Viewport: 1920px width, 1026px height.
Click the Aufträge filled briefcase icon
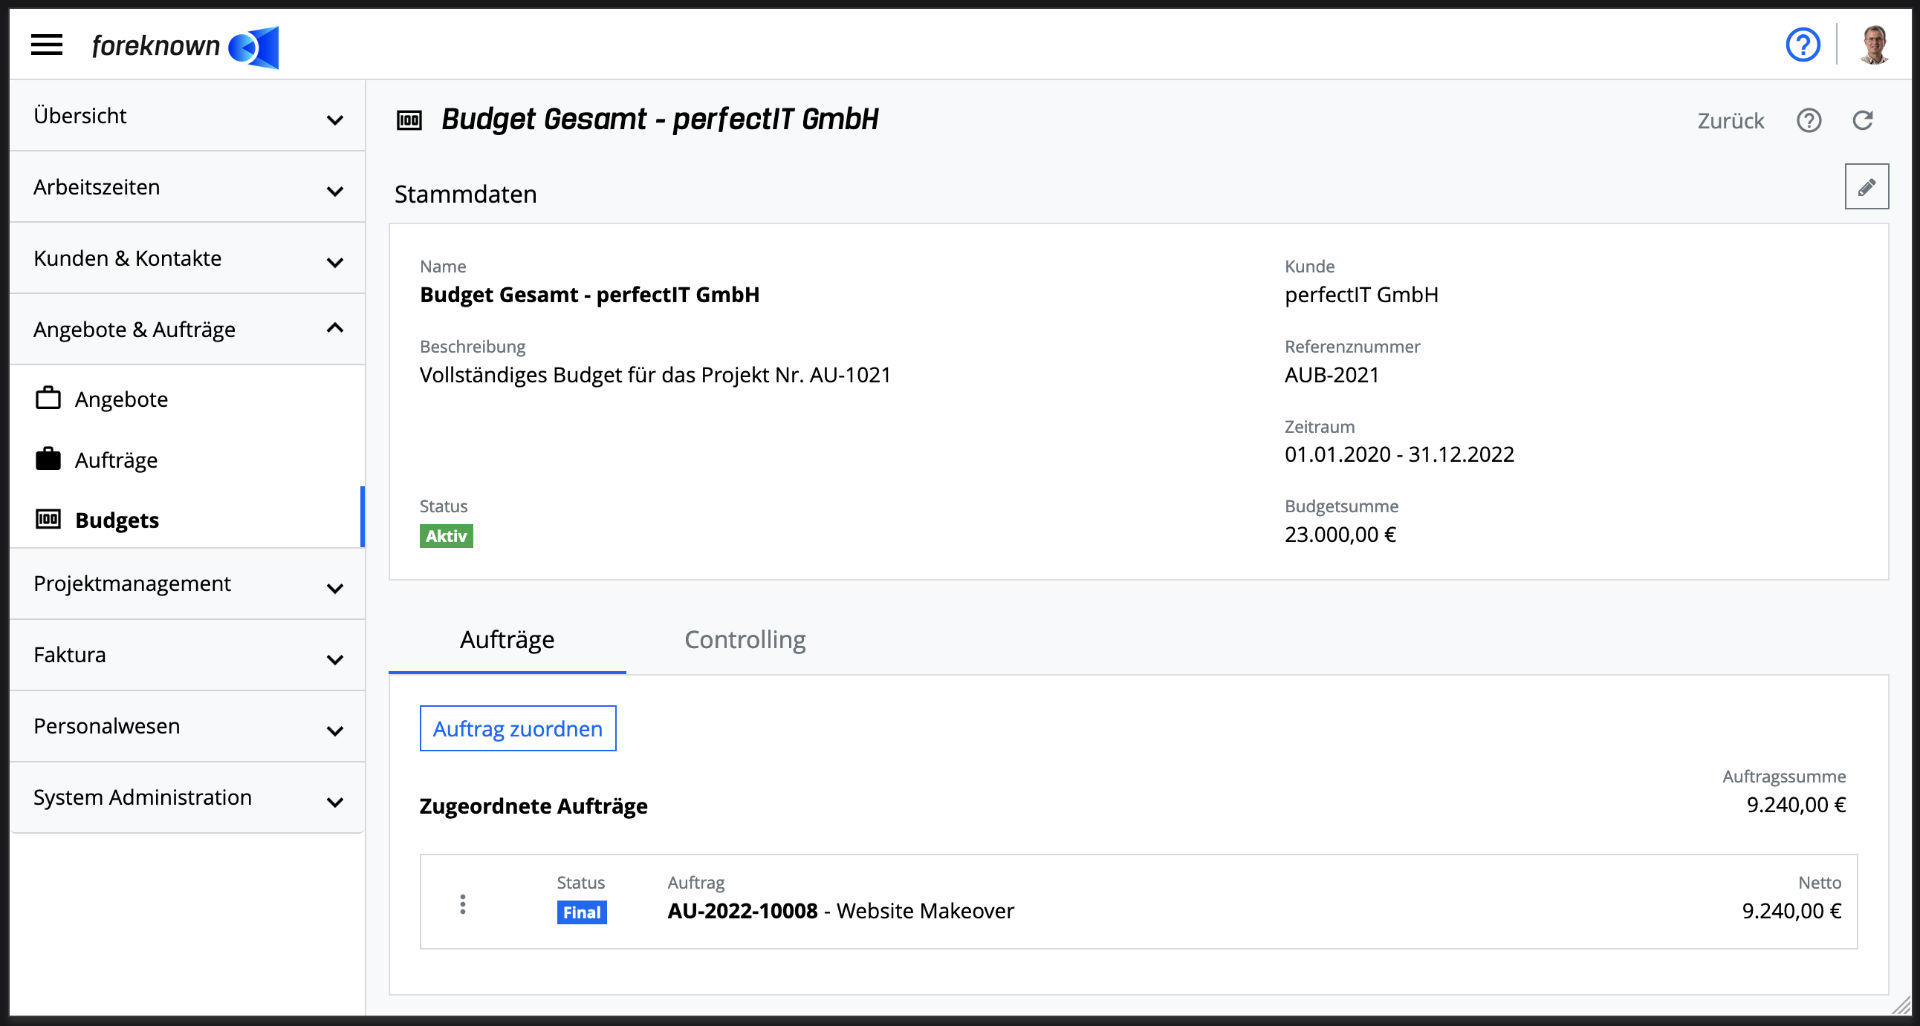click(48, 459)
